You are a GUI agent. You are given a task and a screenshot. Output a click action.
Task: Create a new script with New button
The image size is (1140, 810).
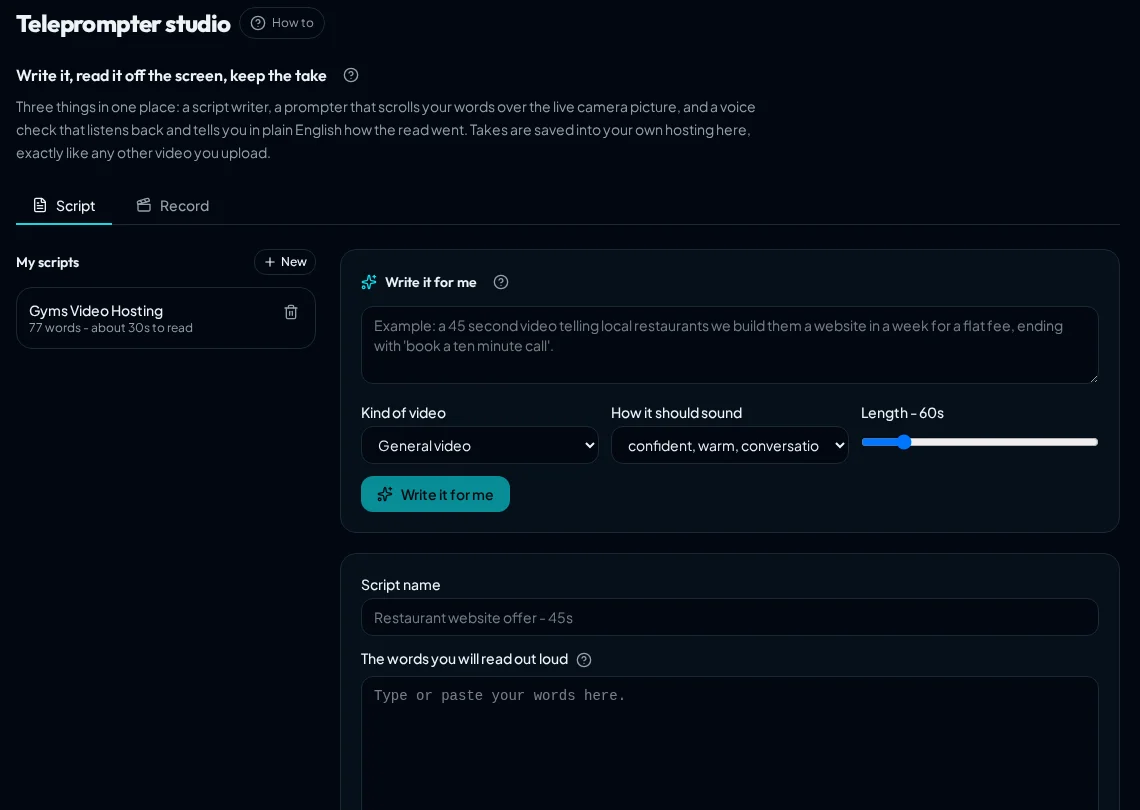click(x=285, y=262)
